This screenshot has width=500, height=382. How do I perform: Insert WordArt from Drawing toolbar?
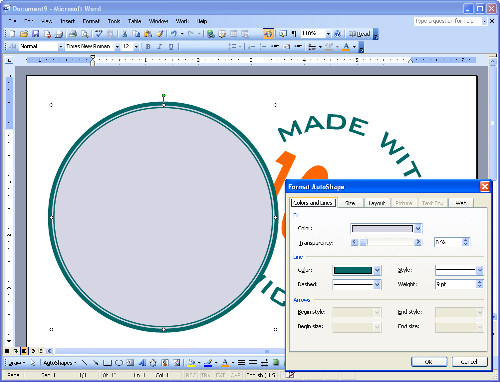click(142, 363)
